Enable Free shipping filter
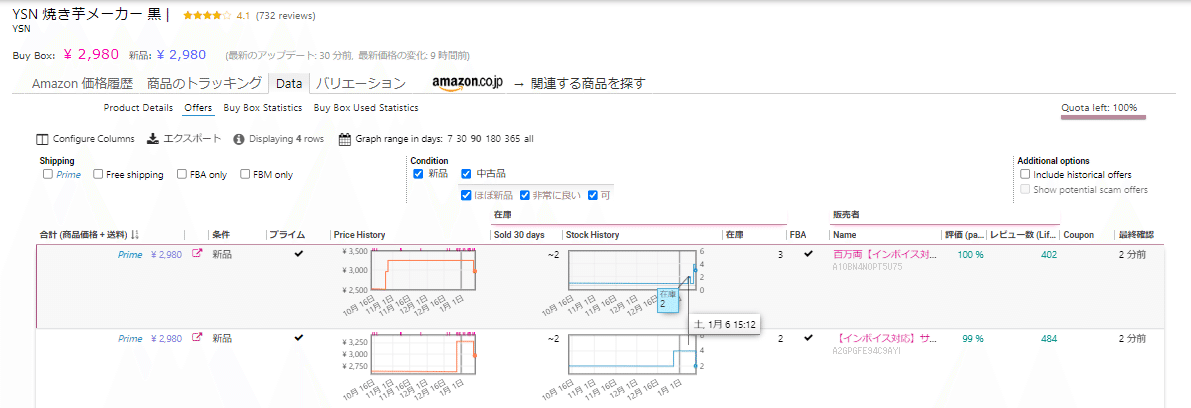1191x408 pixels. click(x=98, y=174)
